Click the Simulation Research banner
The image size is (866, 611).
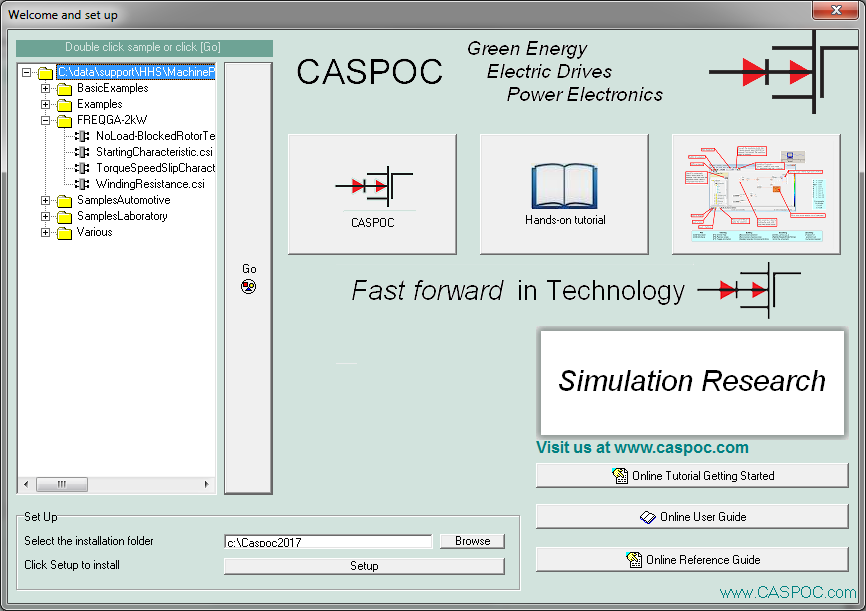click(x=692, y=382)
